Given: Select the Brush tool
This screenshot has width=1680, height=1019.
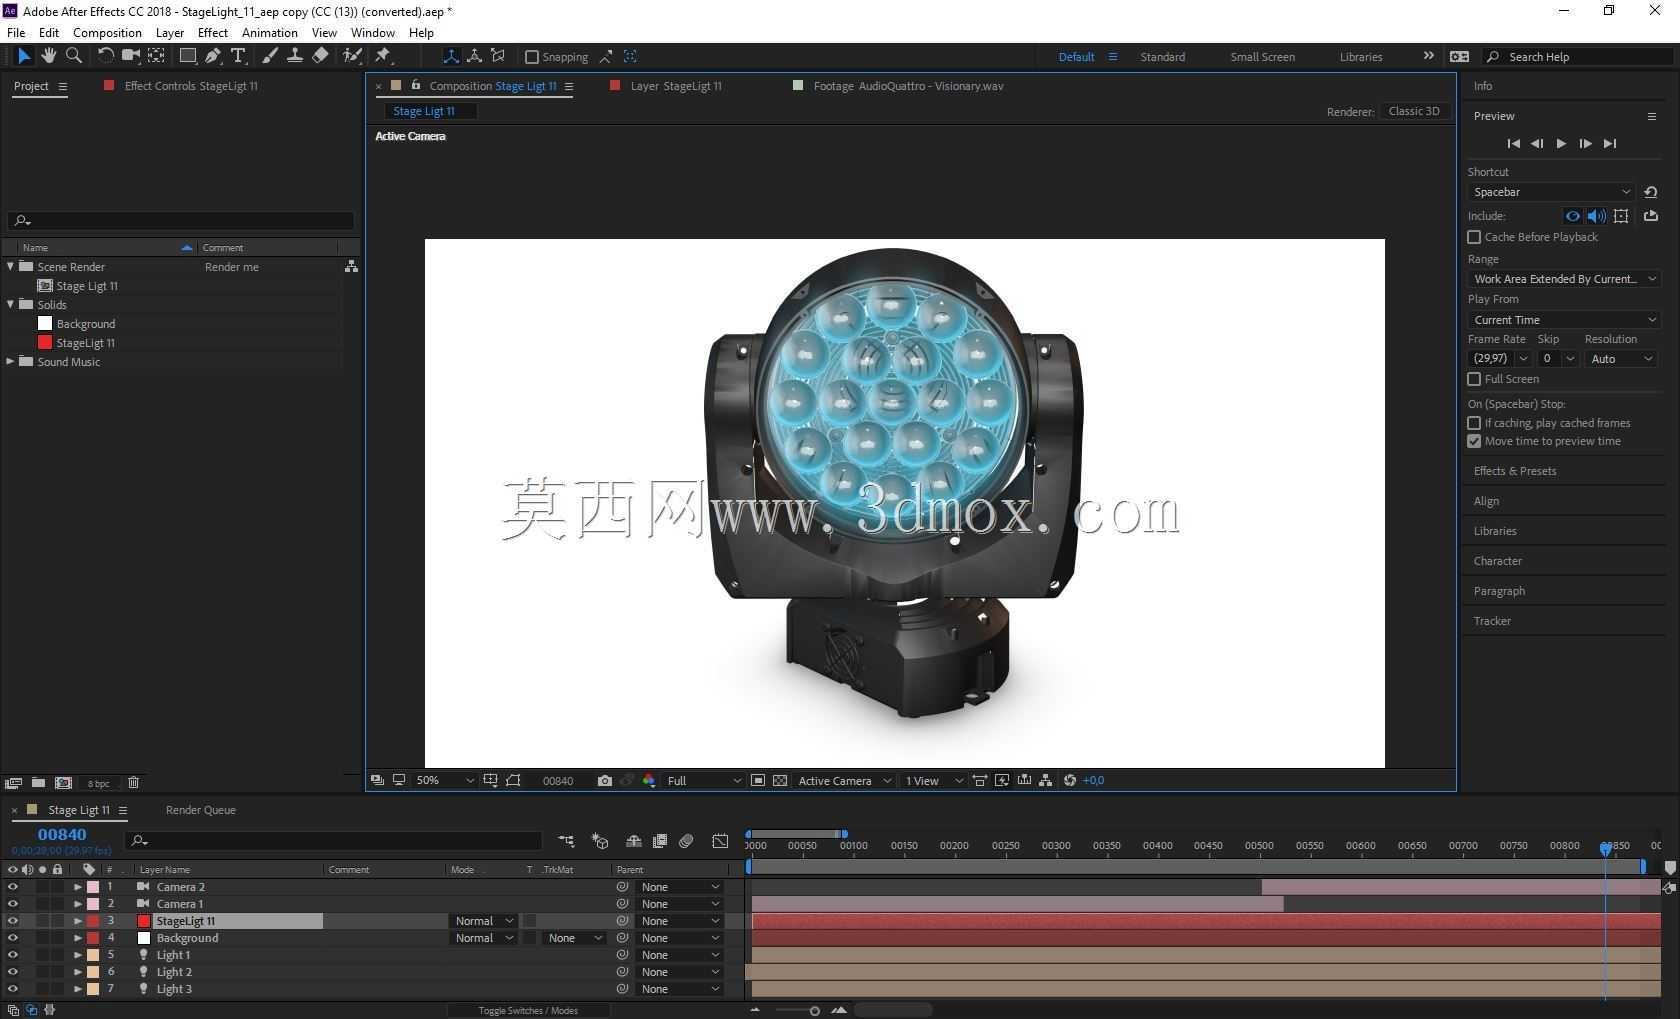Looking at the screenshot, I should (270, 56).
